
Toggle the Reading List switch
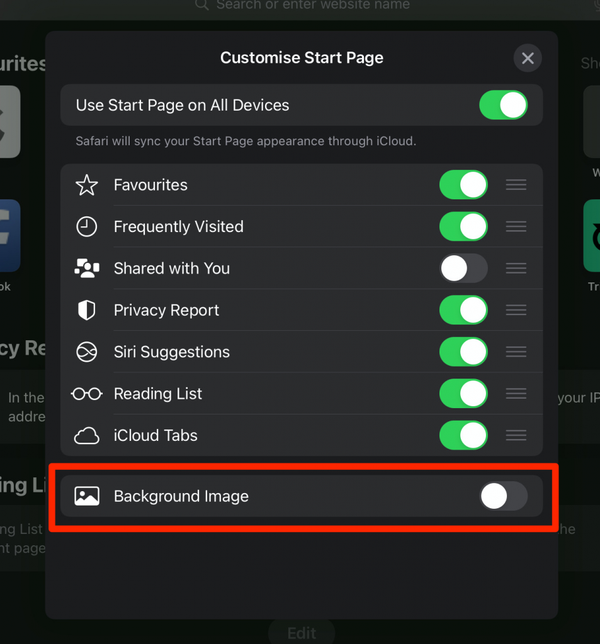463,393
